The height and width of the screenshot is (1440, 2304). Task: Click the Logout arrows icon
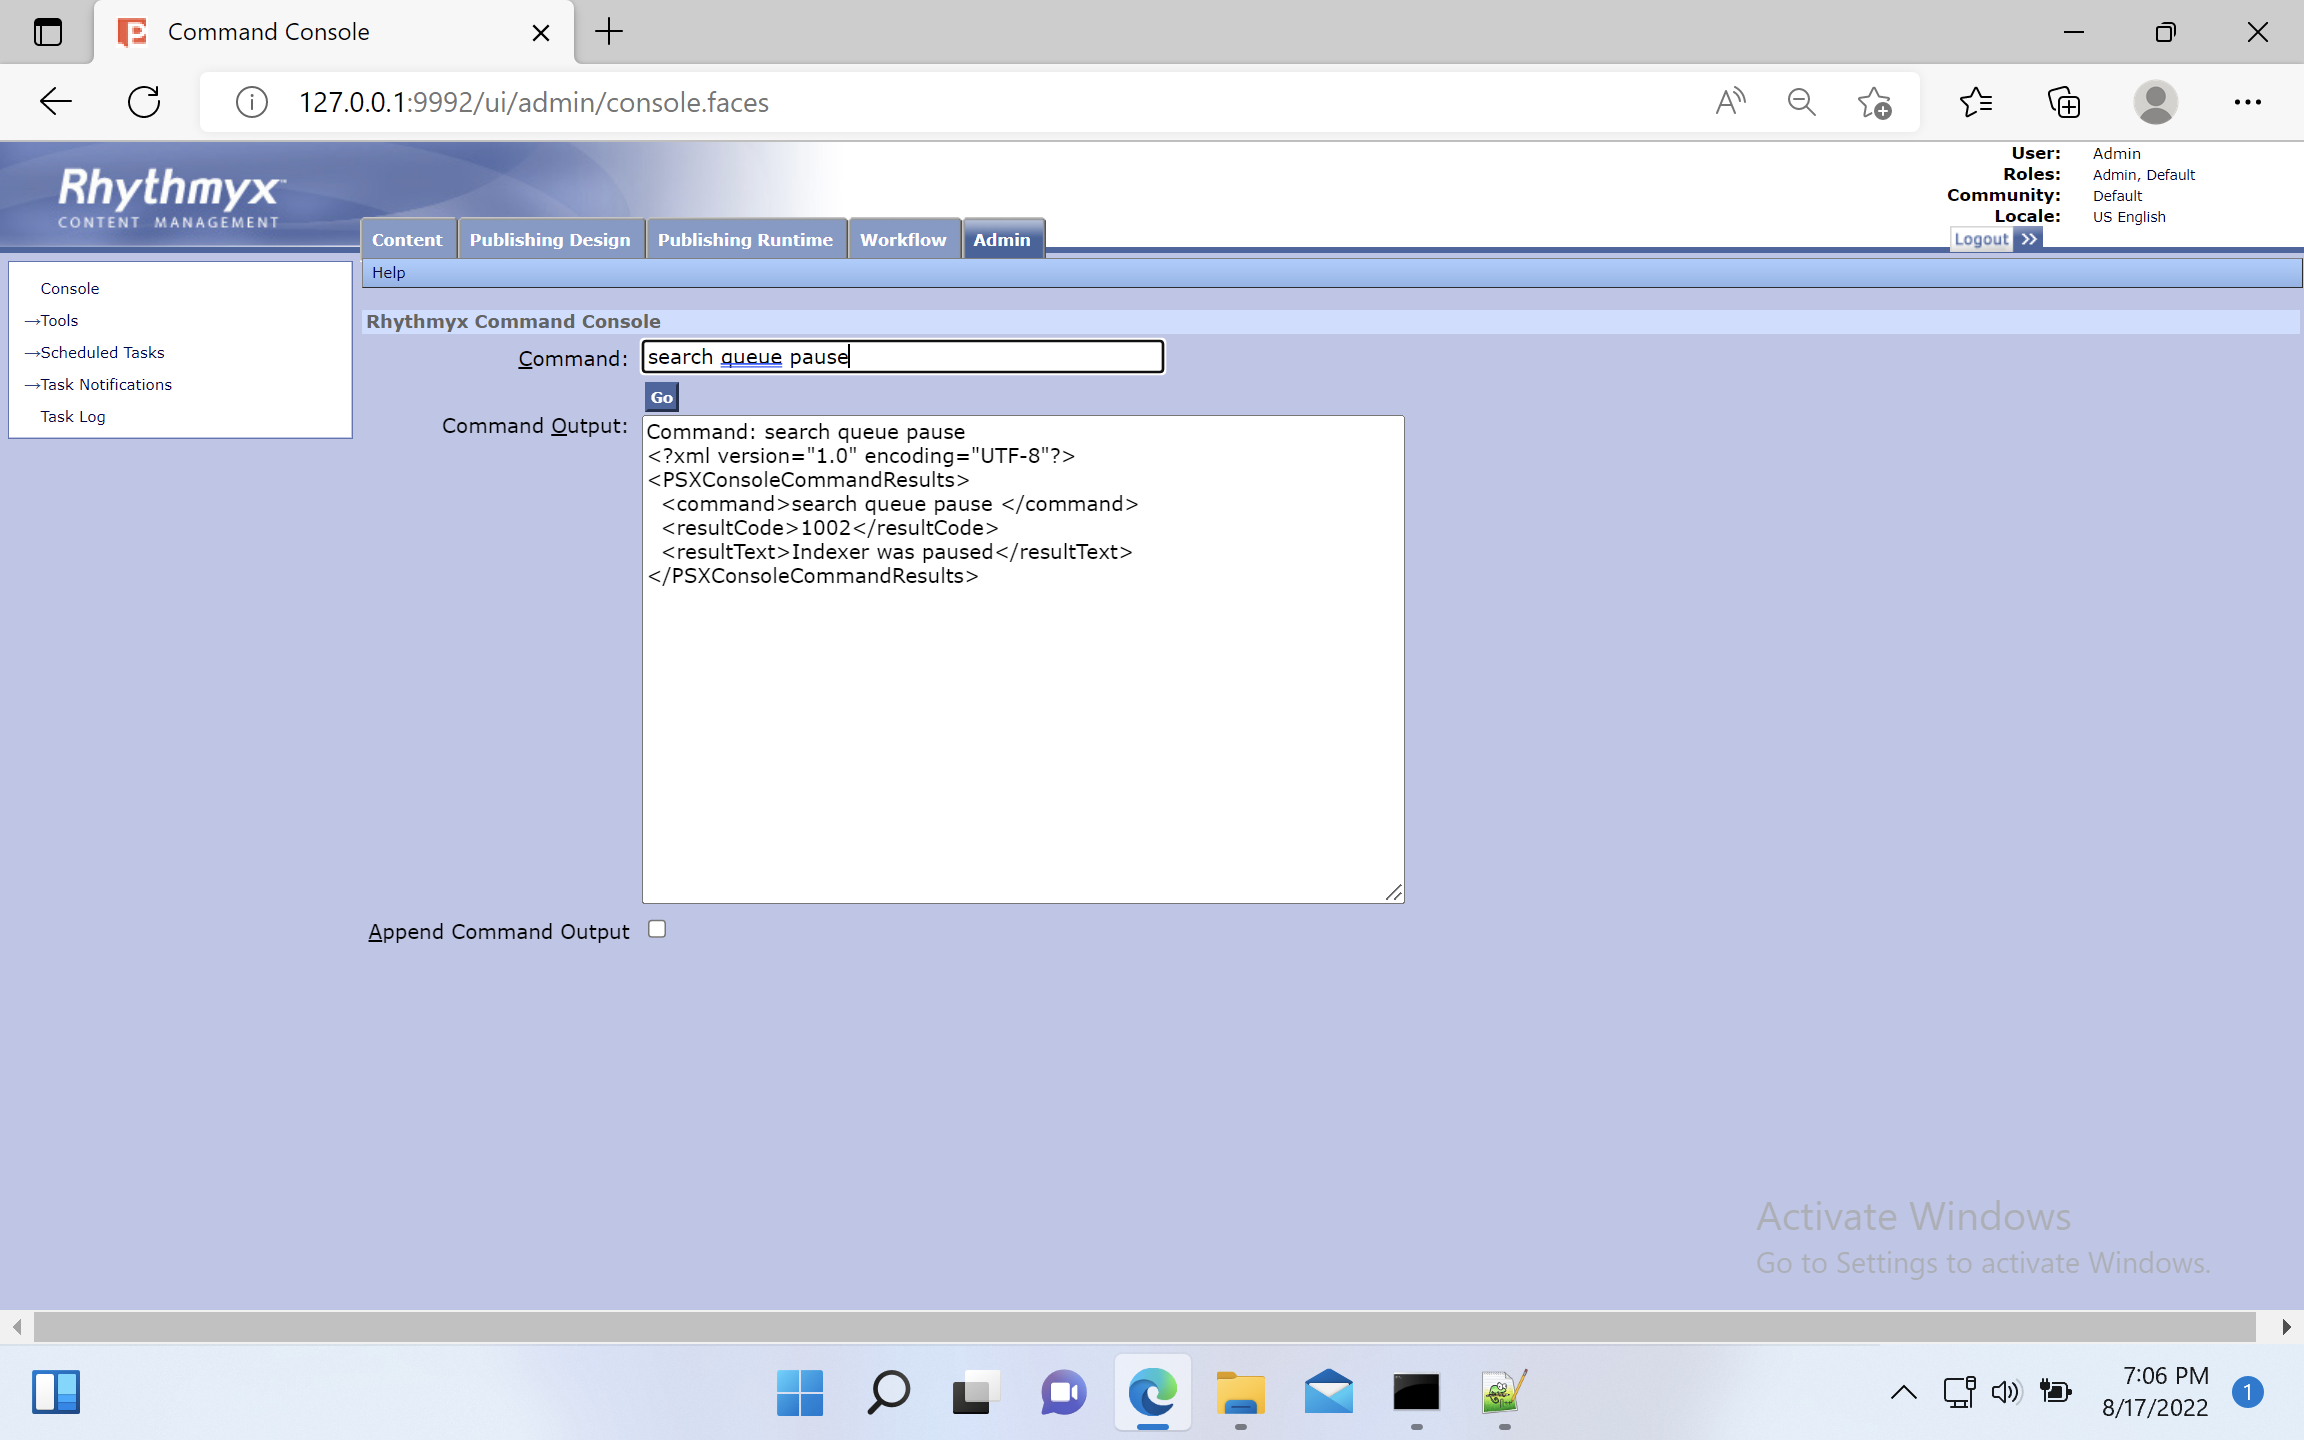(2028, 239)
